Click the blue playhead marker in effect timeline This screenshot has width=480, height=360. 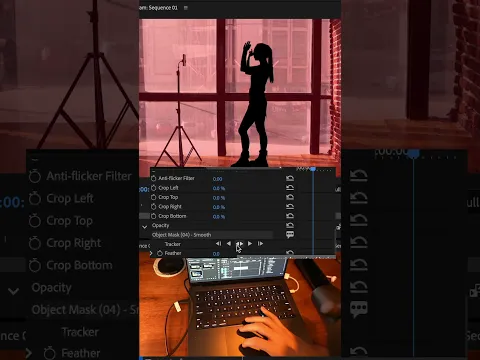[x=313, y=169]
